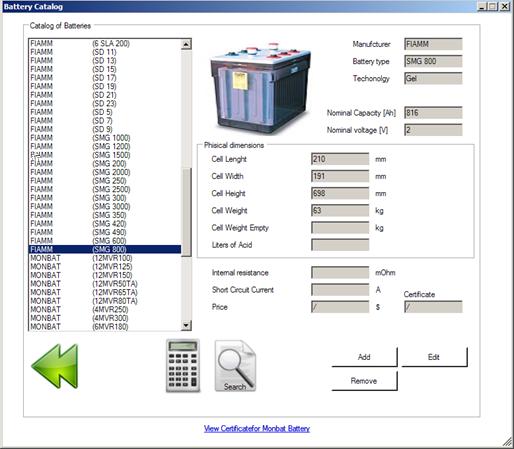Screen dimensions: 514x449
Task: Select FIAMM (SD 19) row
Action: pyautogui.click(x=105, y=86)
